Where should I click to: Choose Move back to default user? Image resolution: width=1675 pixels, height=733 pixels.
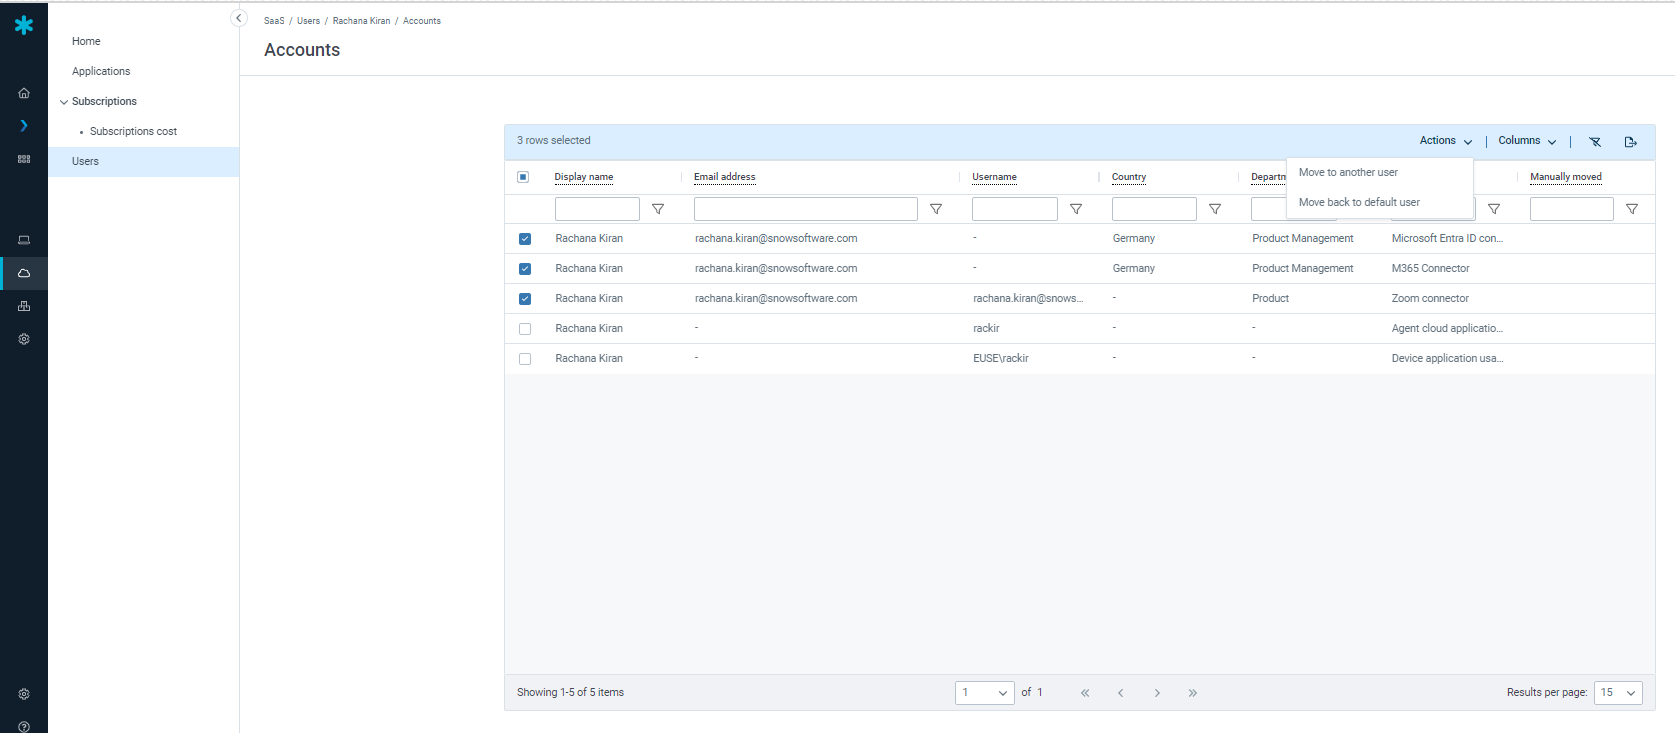click(1359, 203)
